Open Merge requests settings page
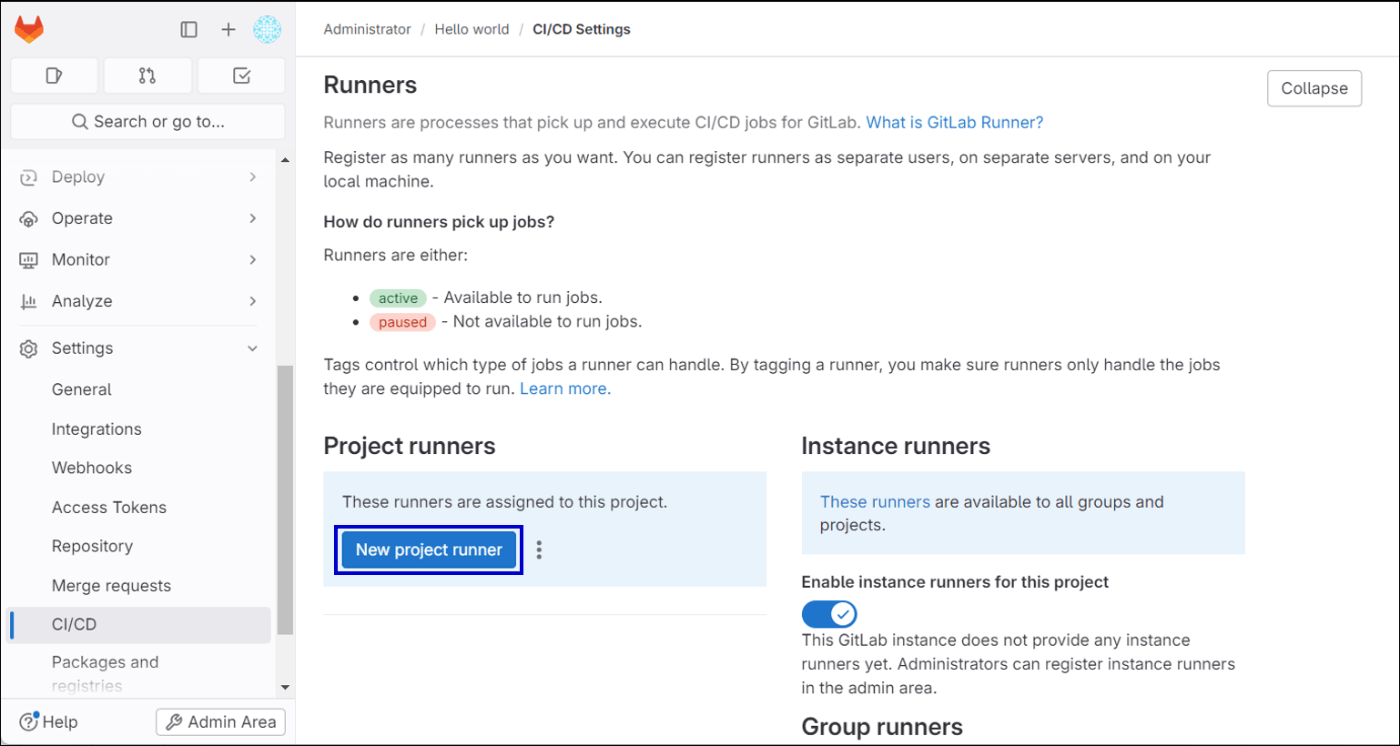This screenshot has height=746, width=1400. [x=140, y=585]
